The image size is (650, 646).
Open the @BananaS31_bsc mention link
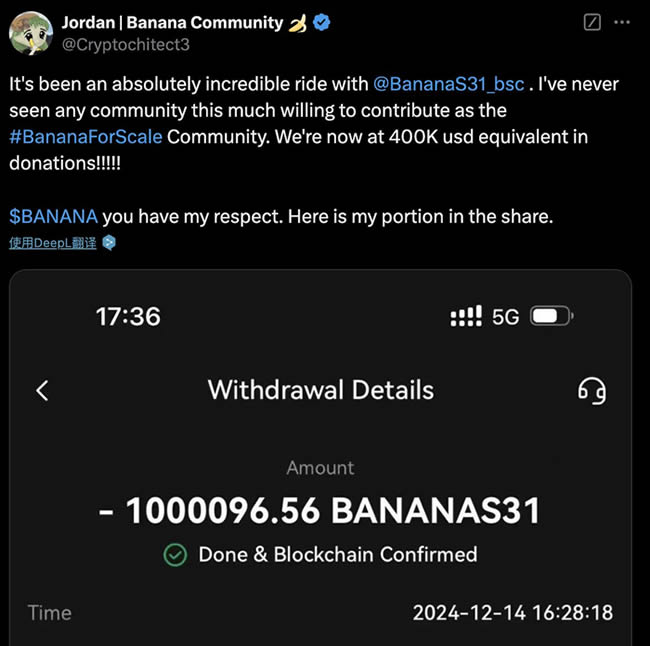449,85
